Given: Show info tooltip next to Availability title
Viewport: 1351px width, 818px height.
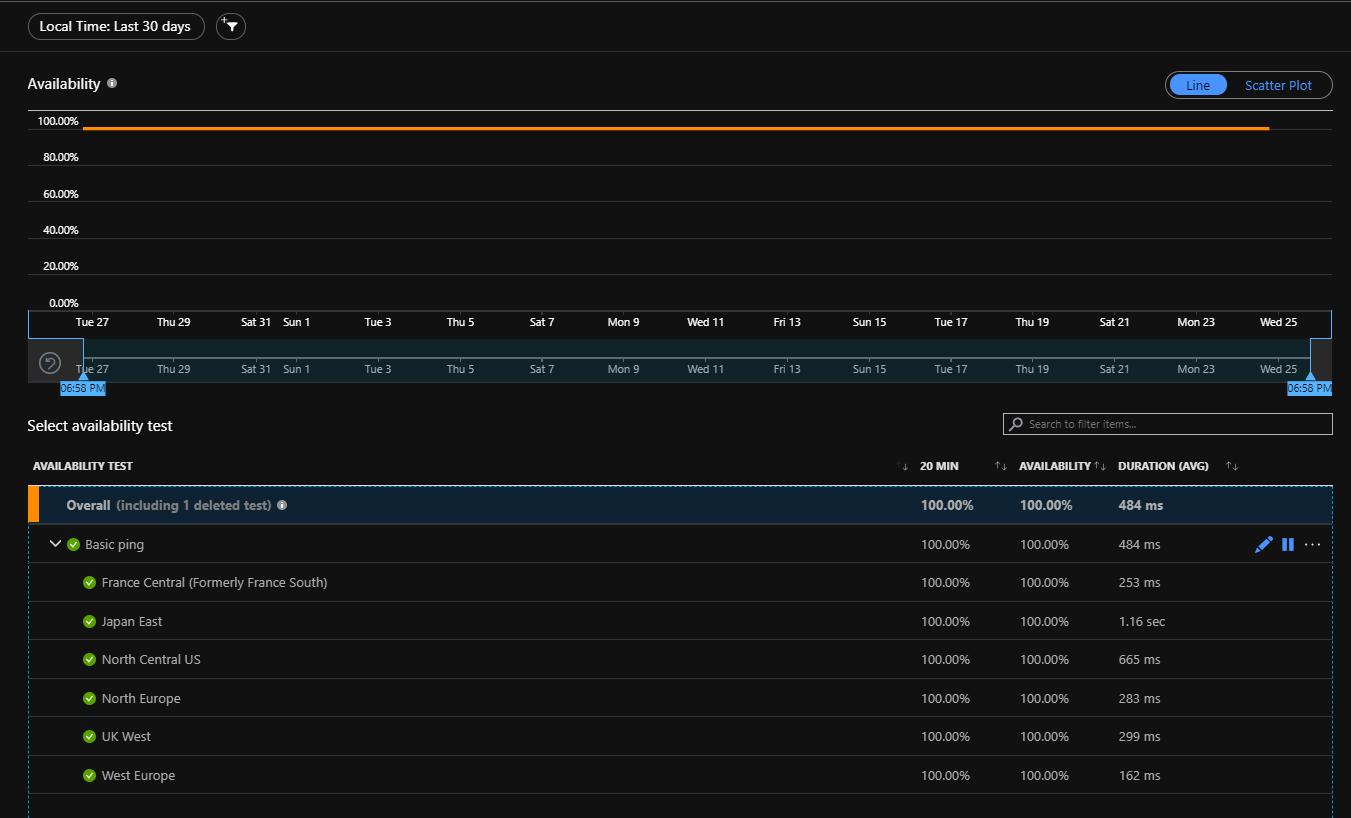Looking at the screenshot, I should pos(112,83).
